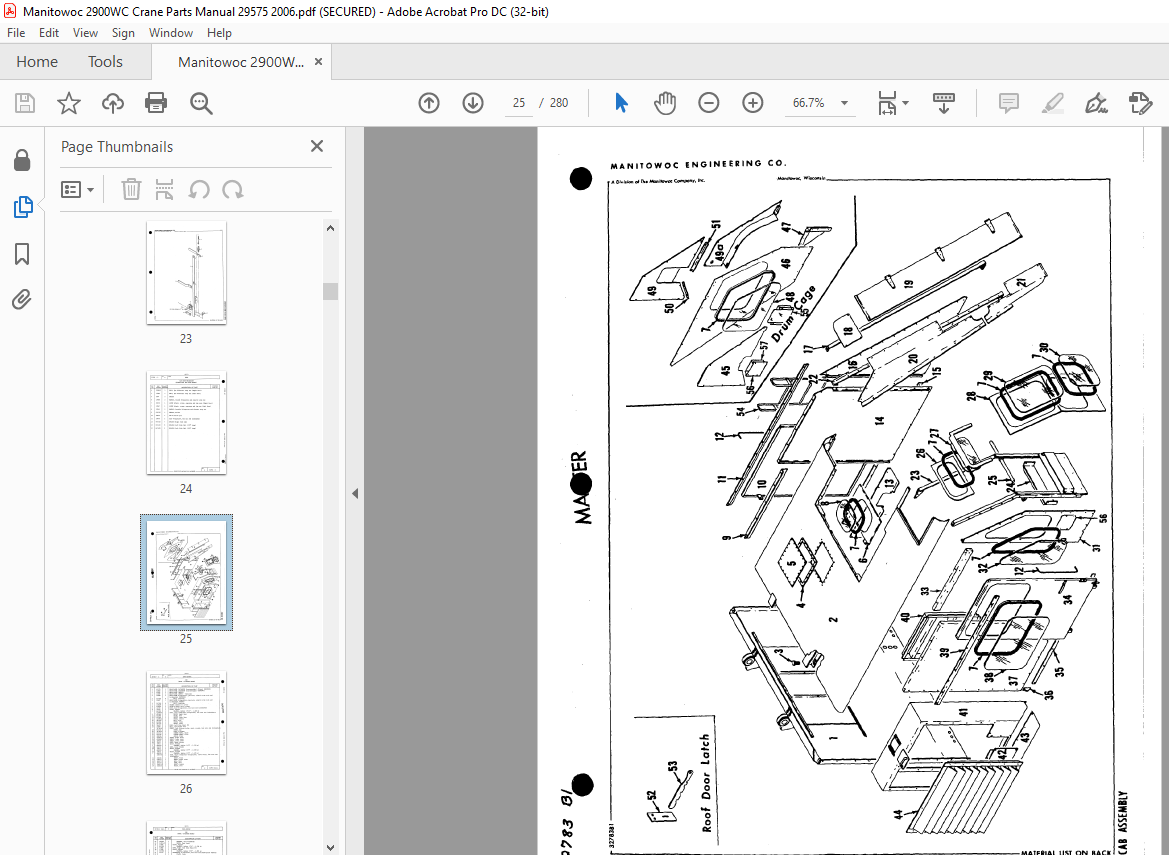Toggle the Page Thumbnails sidebar icon

[x=22, y=206]
